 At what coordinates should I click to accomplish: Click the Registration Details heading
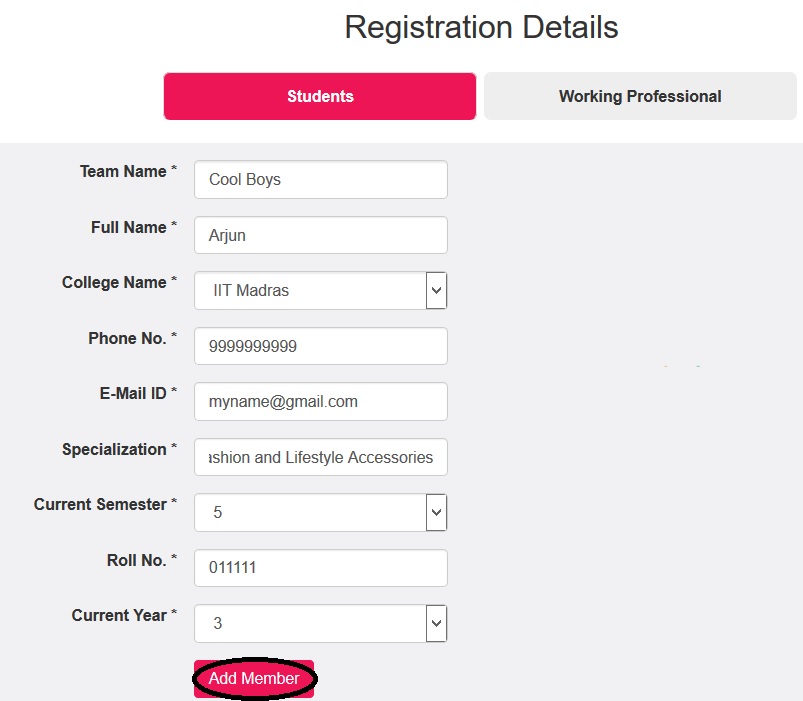tap(481, 27)
